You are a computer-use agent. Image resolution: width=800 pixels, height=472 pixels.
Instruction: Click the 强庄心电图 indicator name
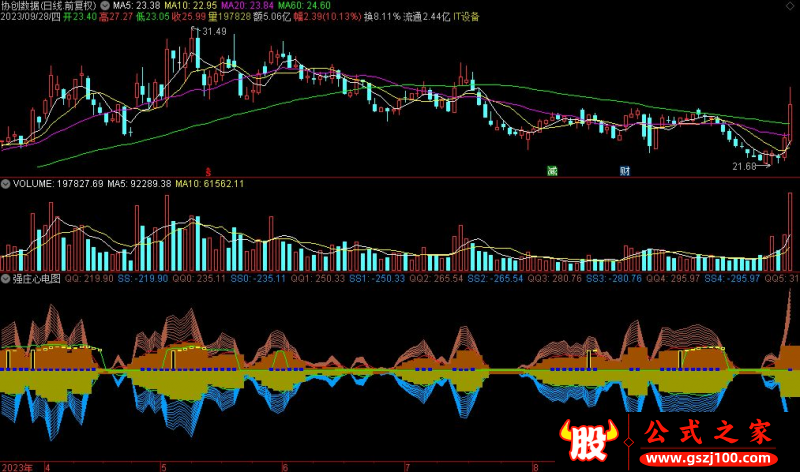pyautogui.click(x=36, y=279)
